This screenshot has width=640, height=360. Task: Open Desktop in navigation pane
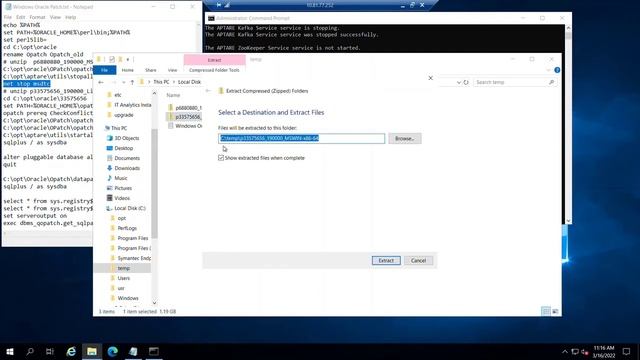pos(123,148)
